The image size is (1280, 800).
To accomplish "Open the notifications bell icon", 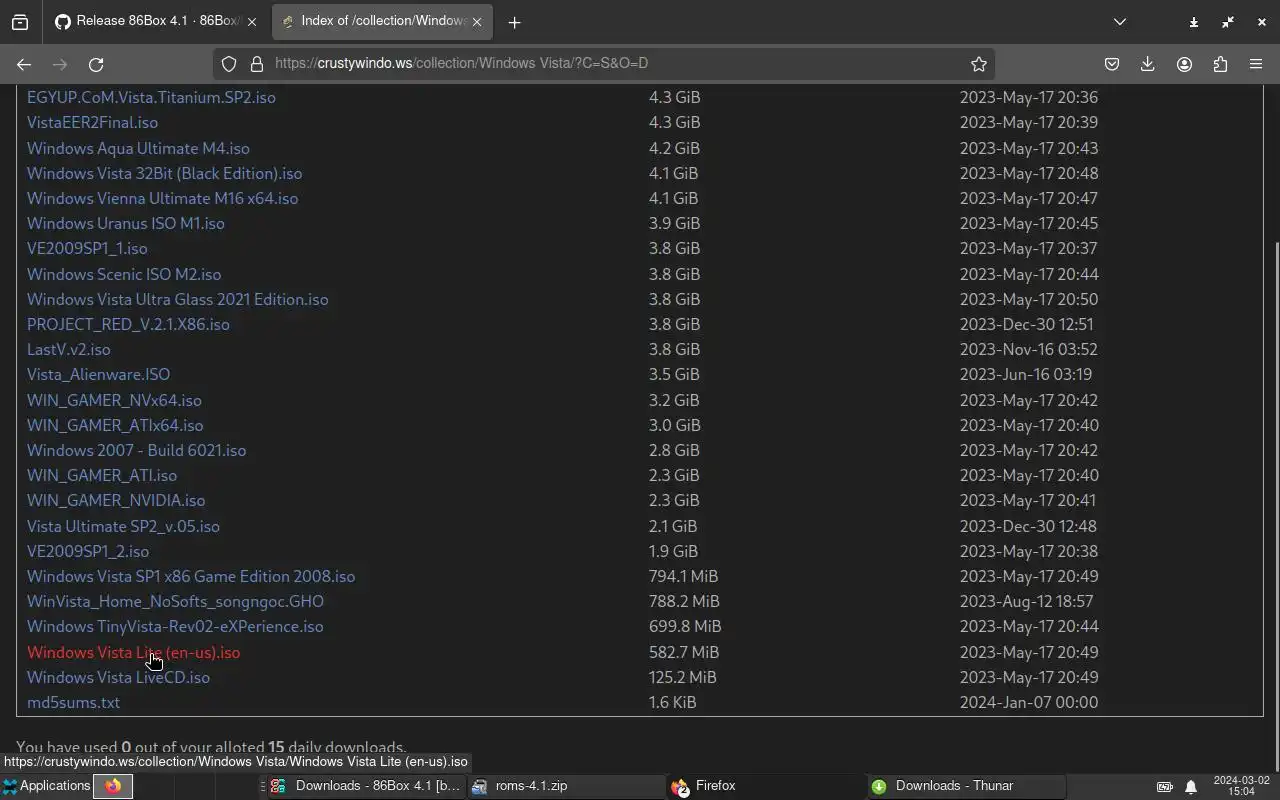I will pos(1191,787).
